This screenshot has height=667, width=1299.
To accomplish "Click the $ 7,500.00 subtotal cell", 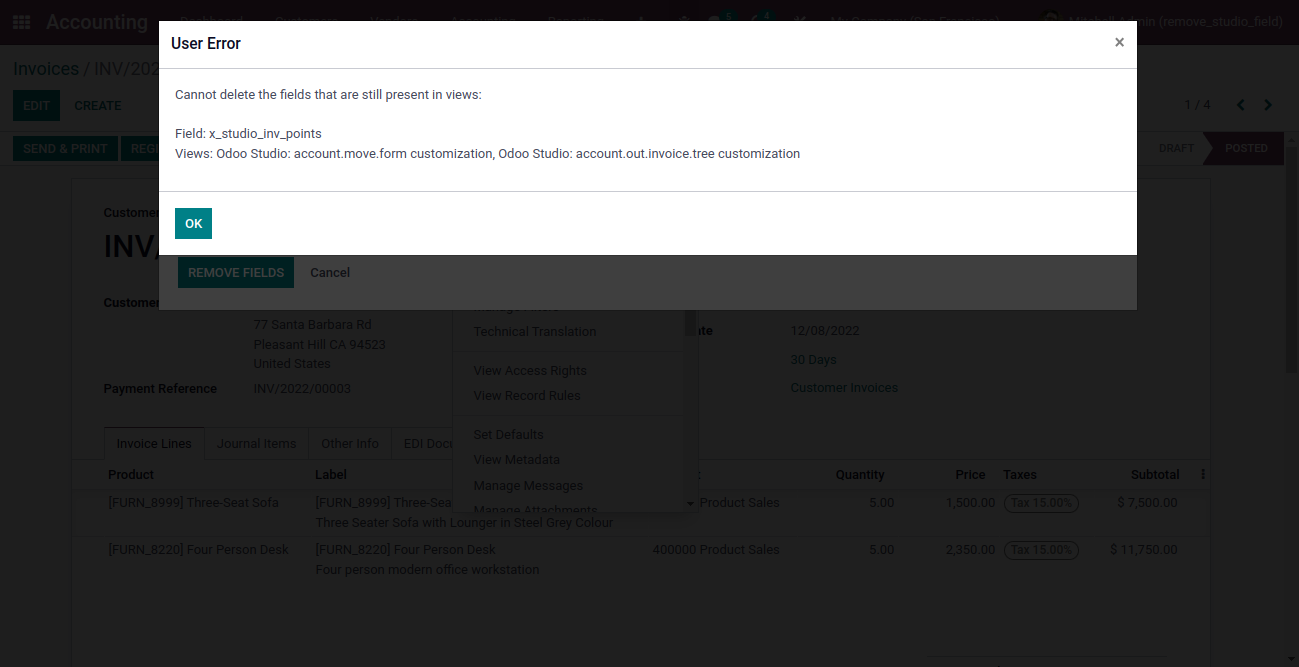I will click(x=1147, y=502).
